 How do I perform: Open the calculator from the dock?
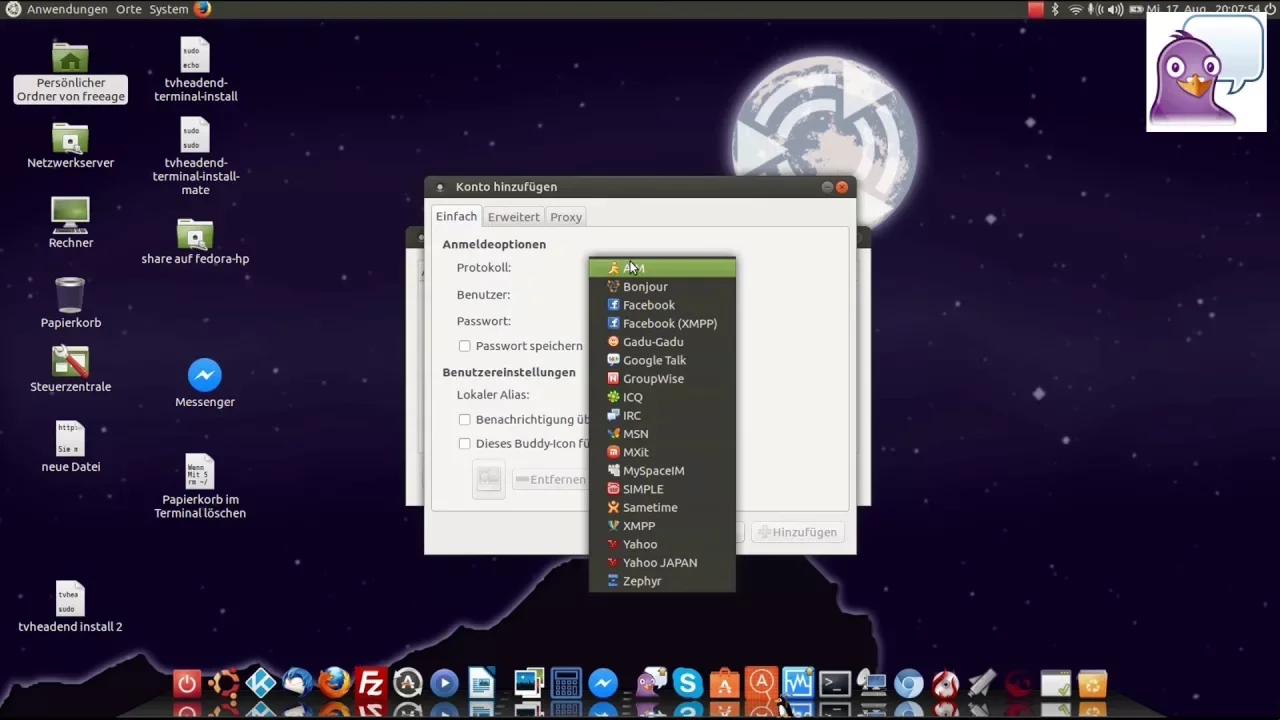[x=566, y=684]
